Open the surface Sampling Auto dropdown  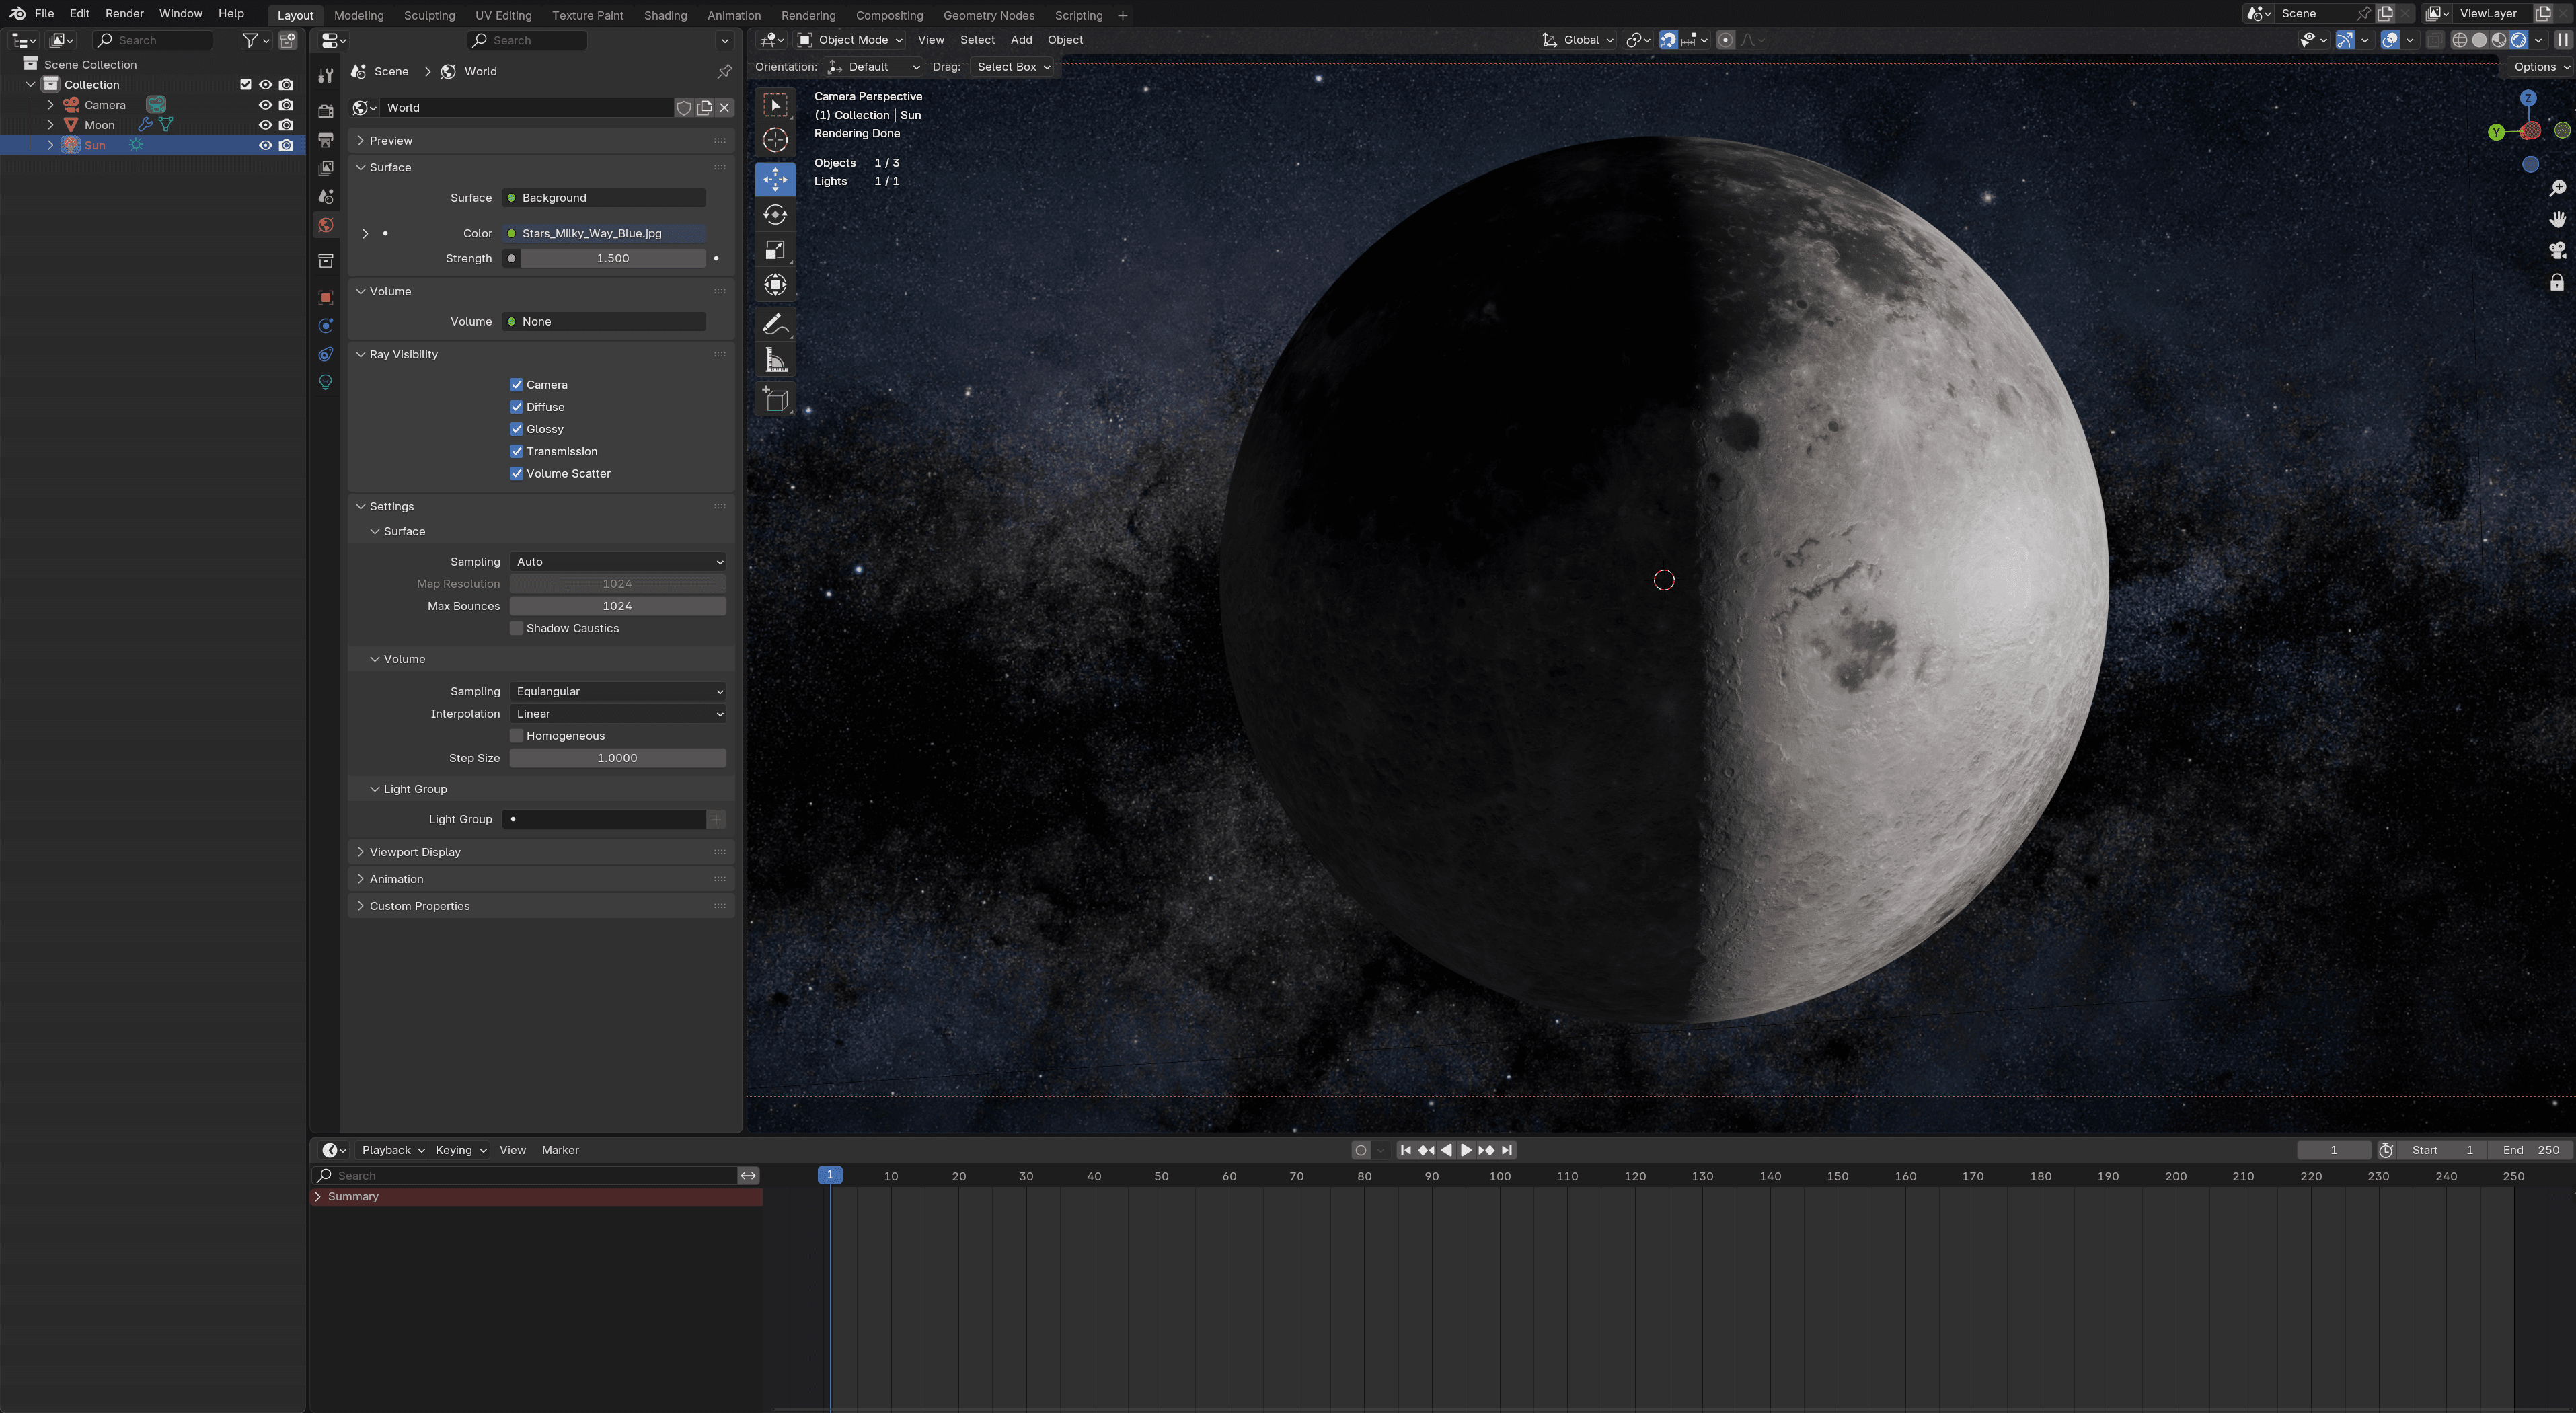tap(617, 562)
